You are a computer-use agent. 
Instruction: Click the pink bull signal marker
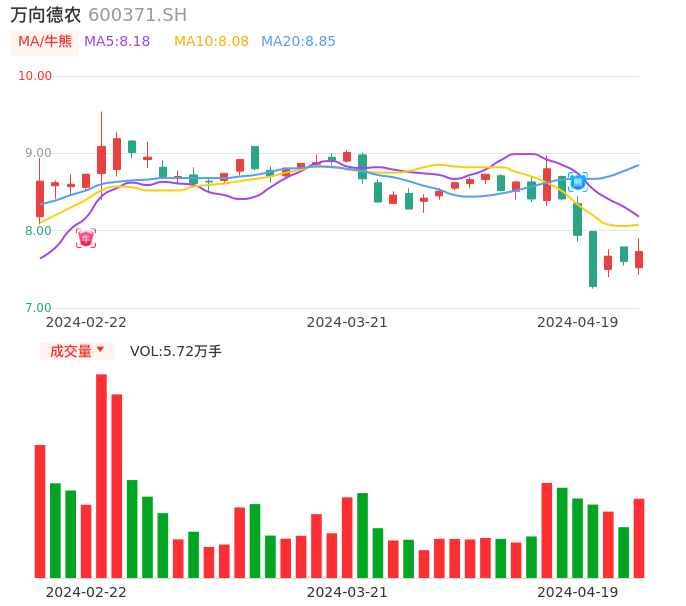click(x=86, y=238)
